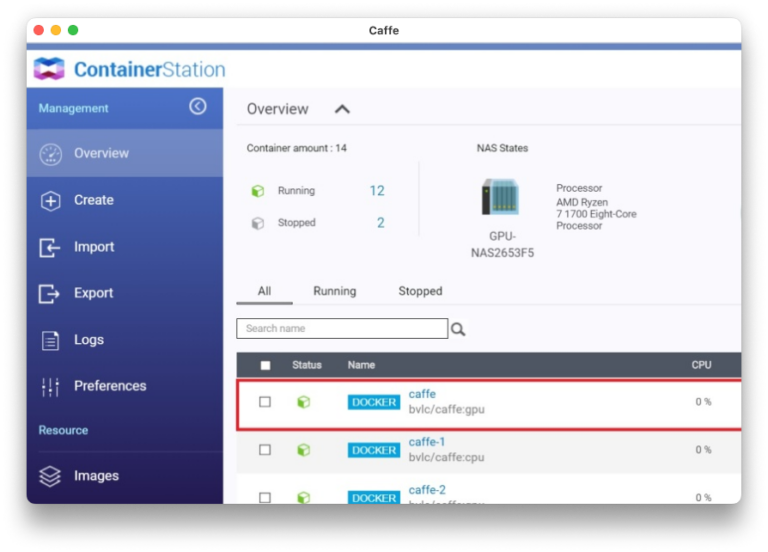Viewport: 768px width, 552px height.
Task: Click the Import arrow icon in the sidebar
Action: (x=49, y=247)
